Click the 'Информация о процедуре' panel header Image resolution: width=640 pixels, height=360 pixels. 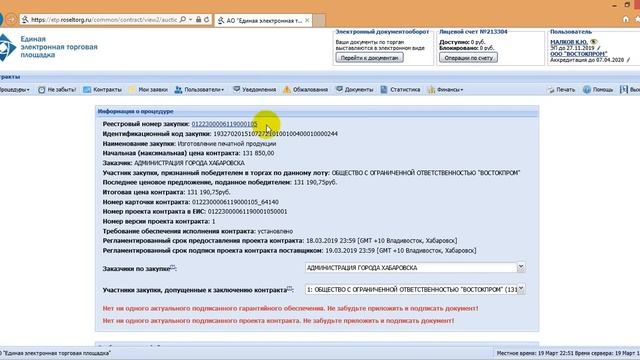tap(317, 111)
